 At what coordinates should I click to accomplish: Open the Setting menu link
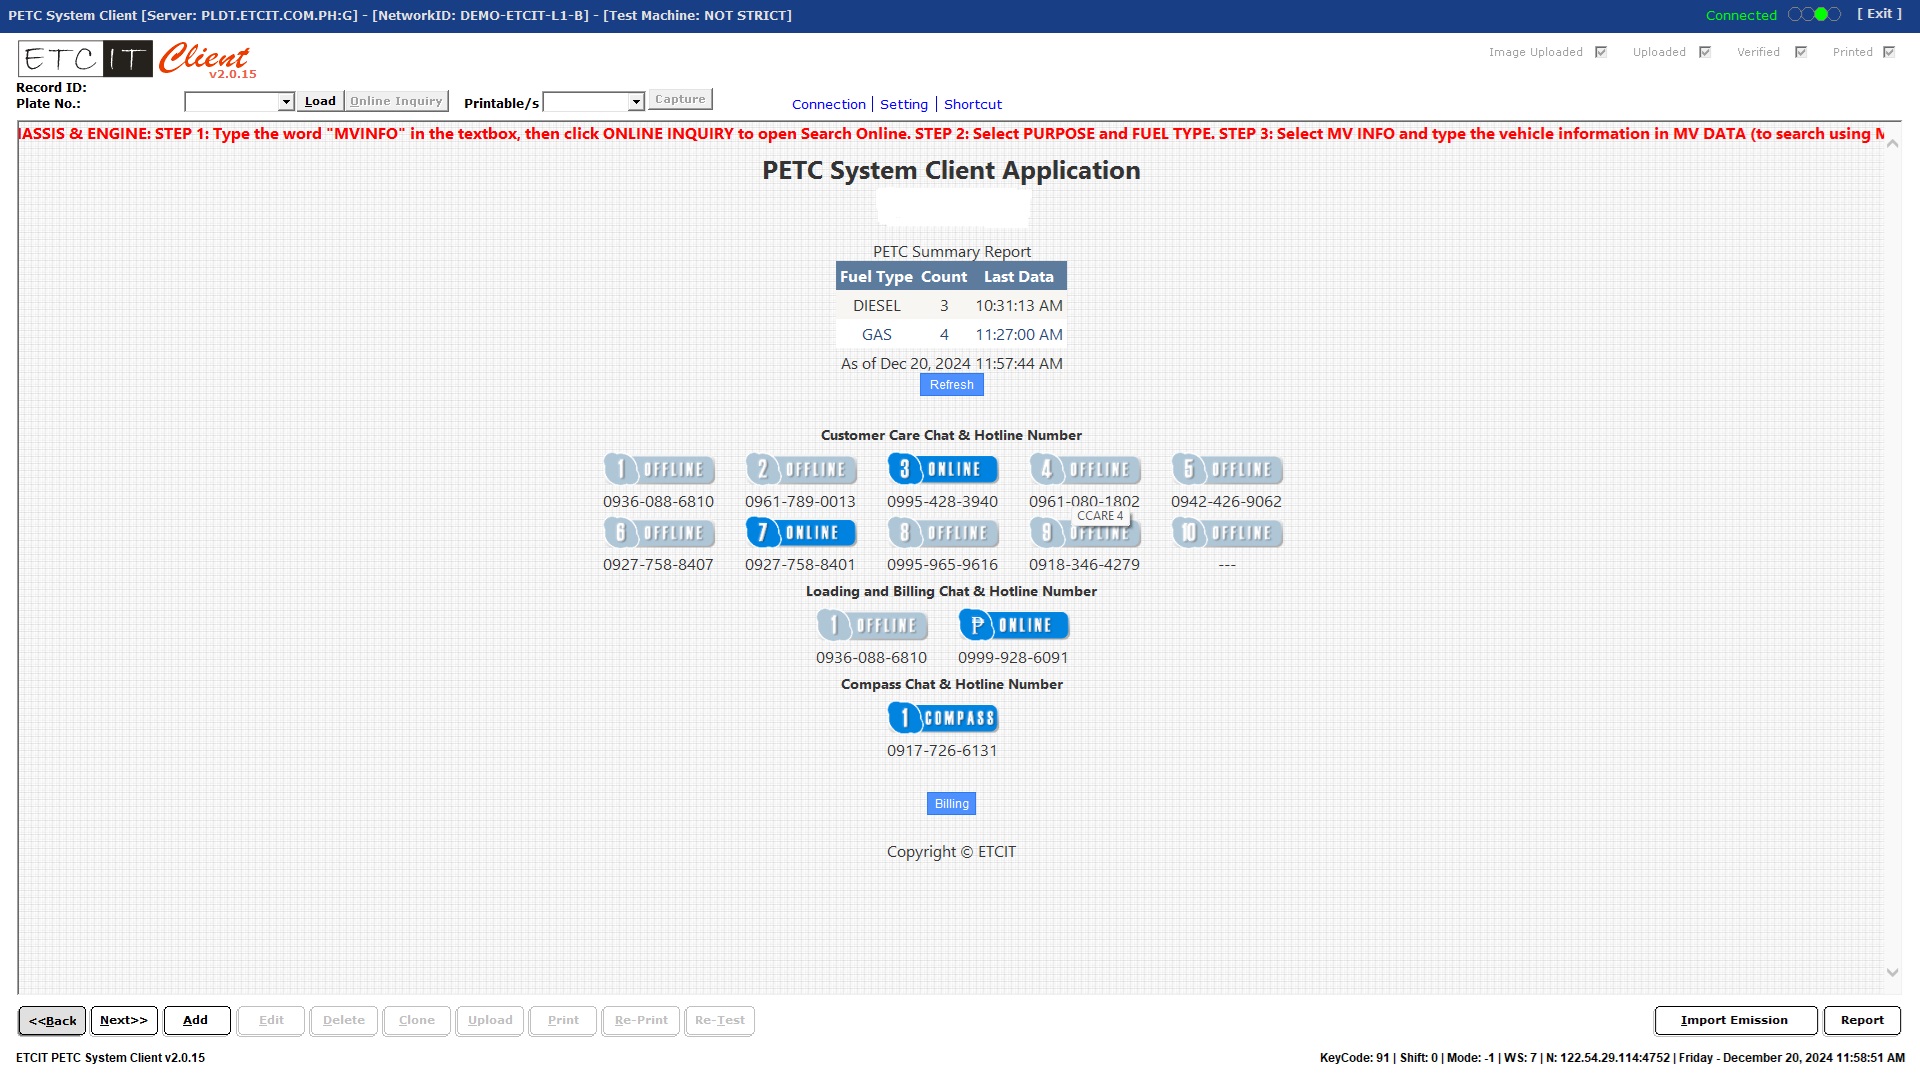[x=904, y=104]
